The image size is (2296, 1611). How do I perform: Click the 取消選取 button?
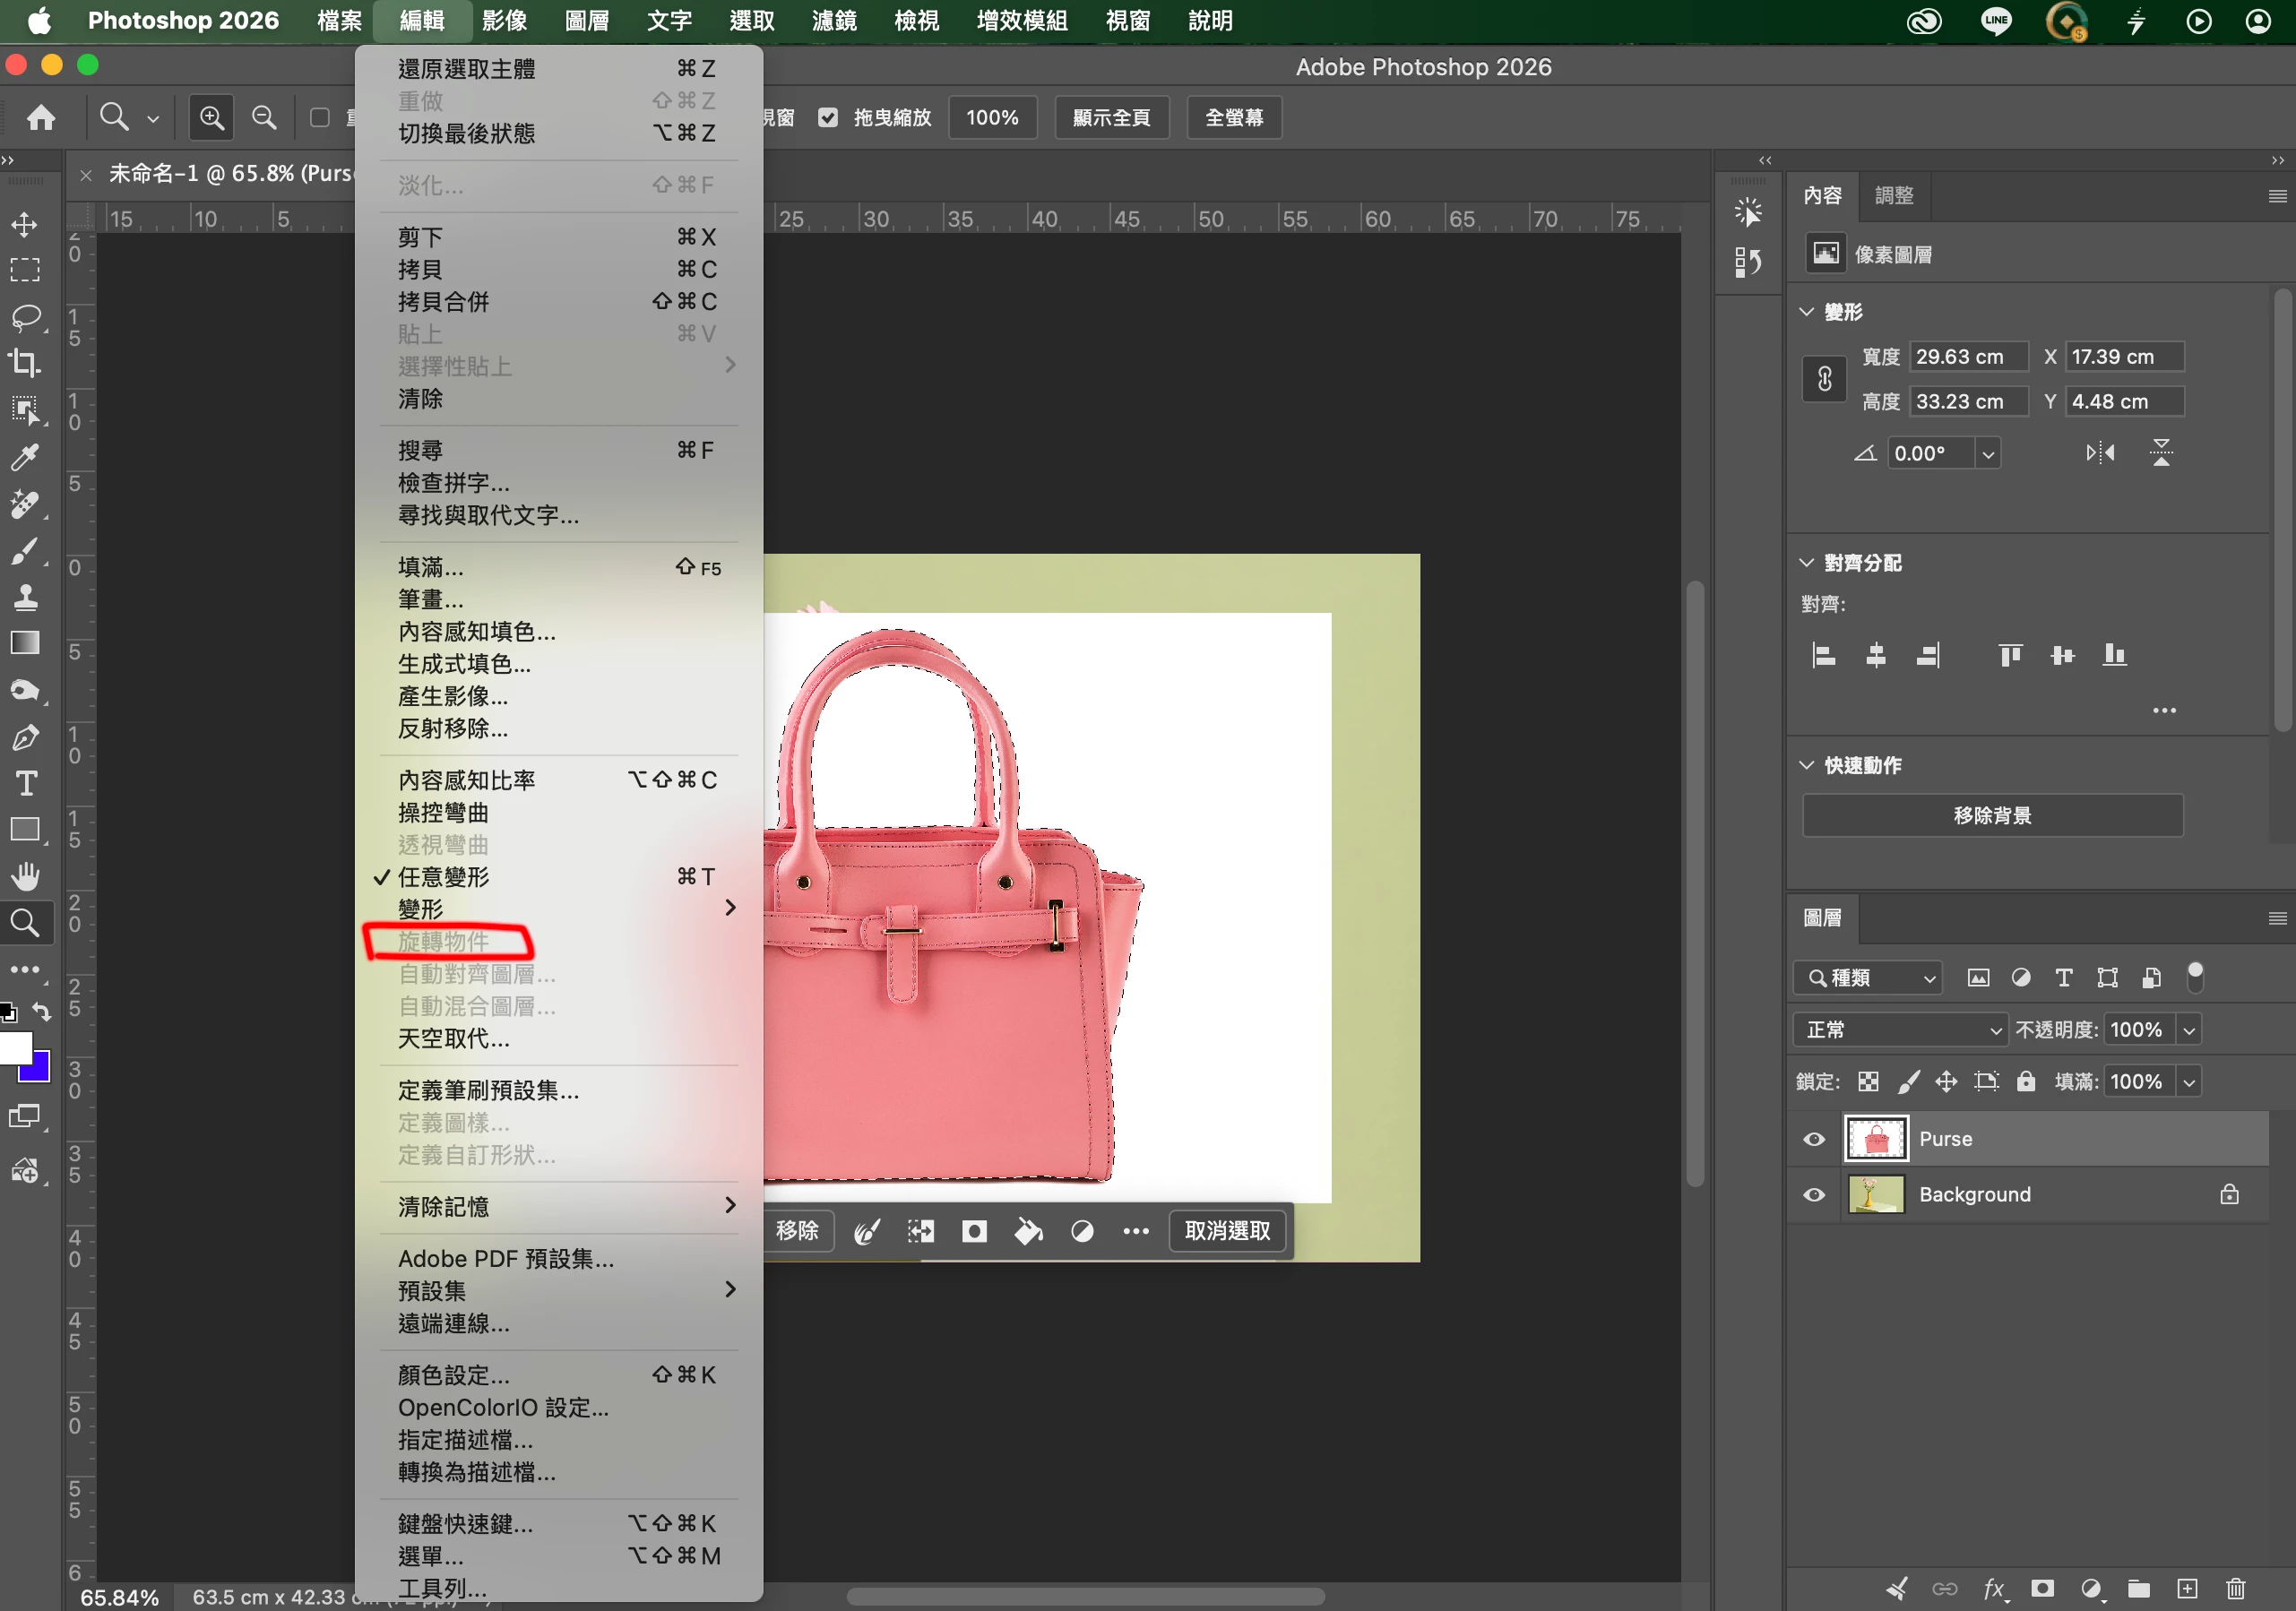coord(1227,1230)
